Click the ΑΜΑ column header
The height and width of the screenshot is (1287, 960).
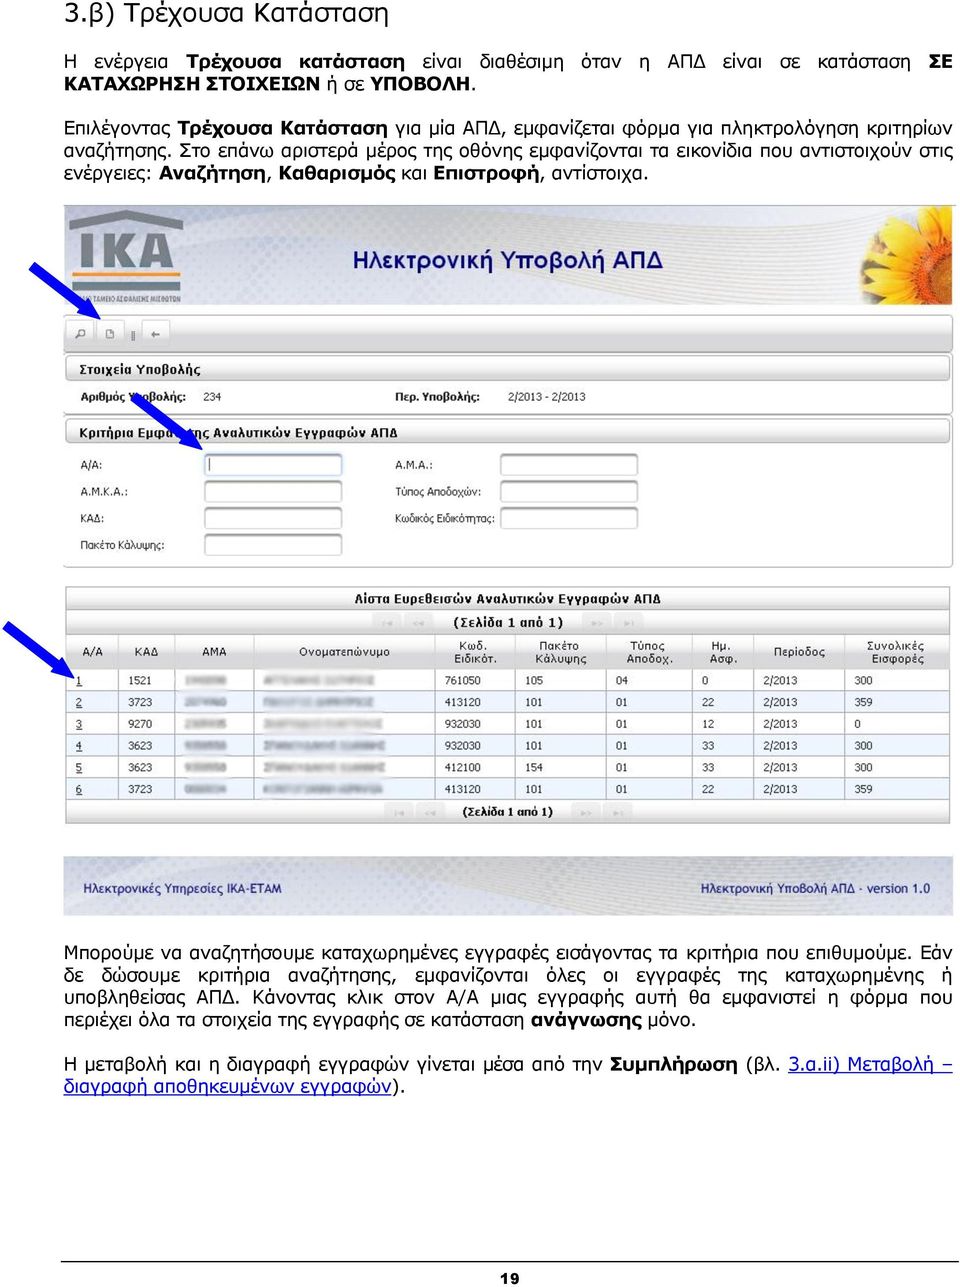pos(214,652)
